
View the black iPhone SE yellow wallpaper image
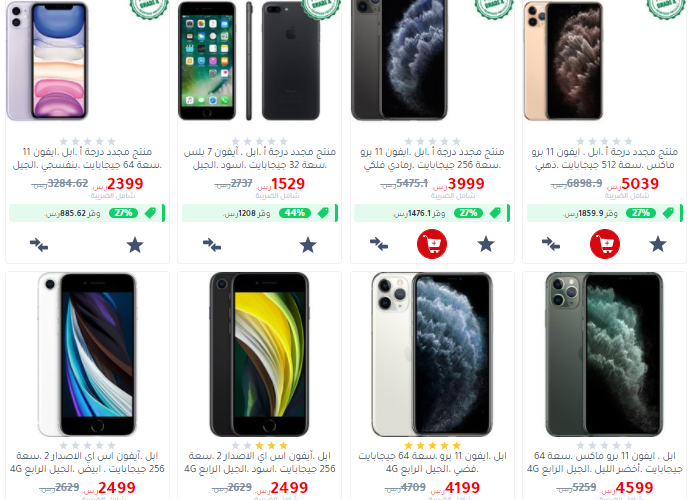(x=259, y=354)
